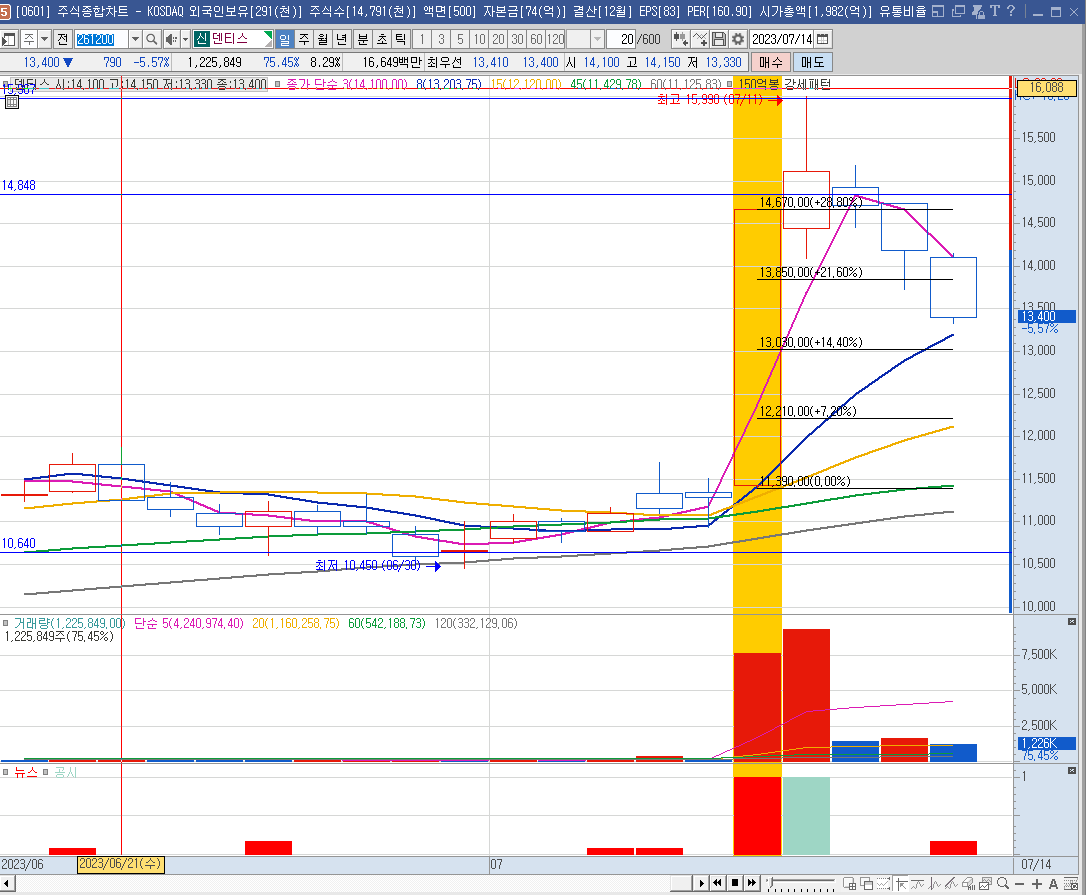Screen dimensions: 1086x895
Task: Open the calendar date picker icon
Action: point(823,39)
